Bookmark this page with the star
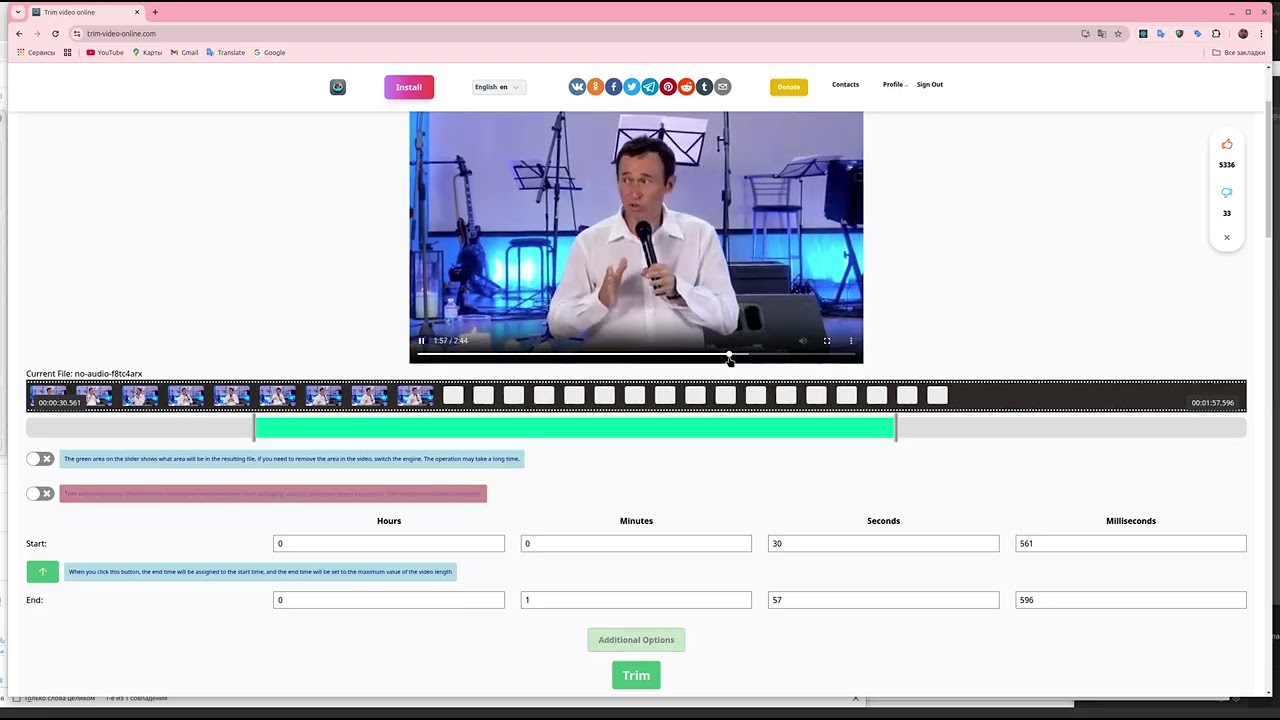This screenshot has width=1280, height=720. 1118,33
